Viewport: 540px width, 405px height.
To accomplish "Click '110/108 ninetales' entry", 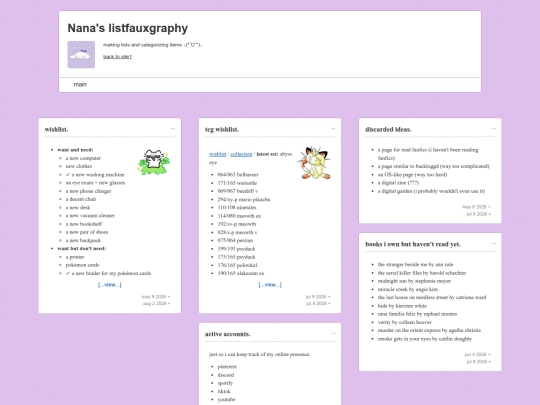I will click(237, 208).
